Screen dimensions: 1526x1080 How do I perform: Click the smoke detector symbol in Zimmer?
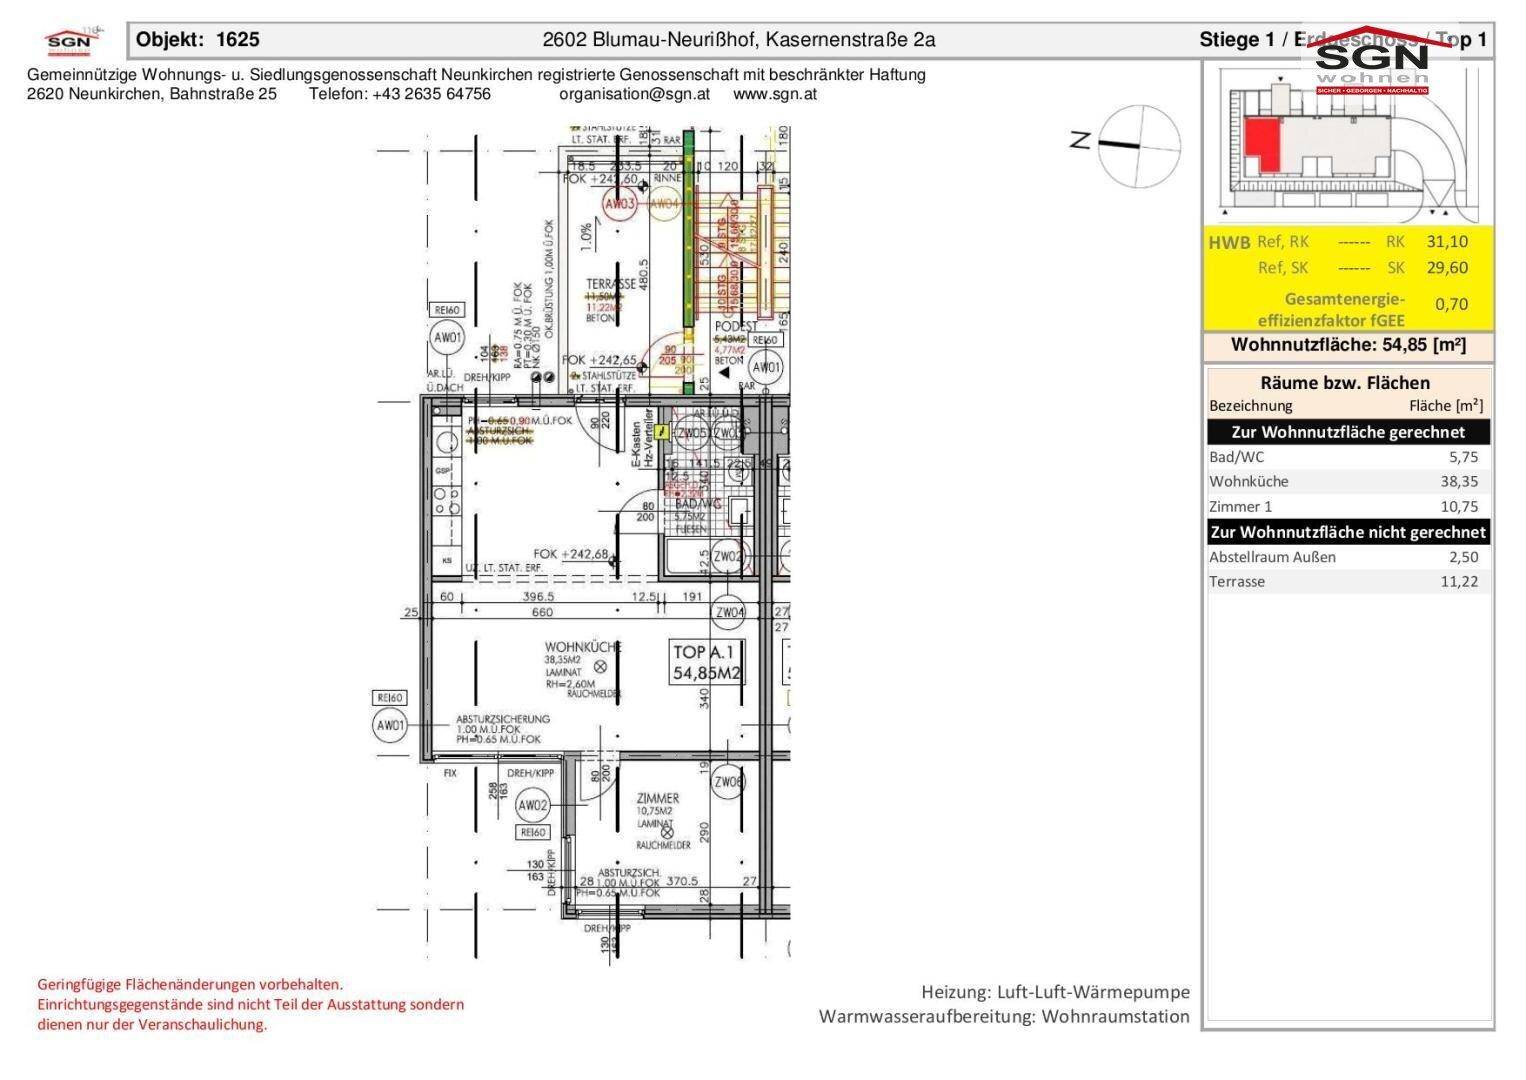tap(668, 831)
